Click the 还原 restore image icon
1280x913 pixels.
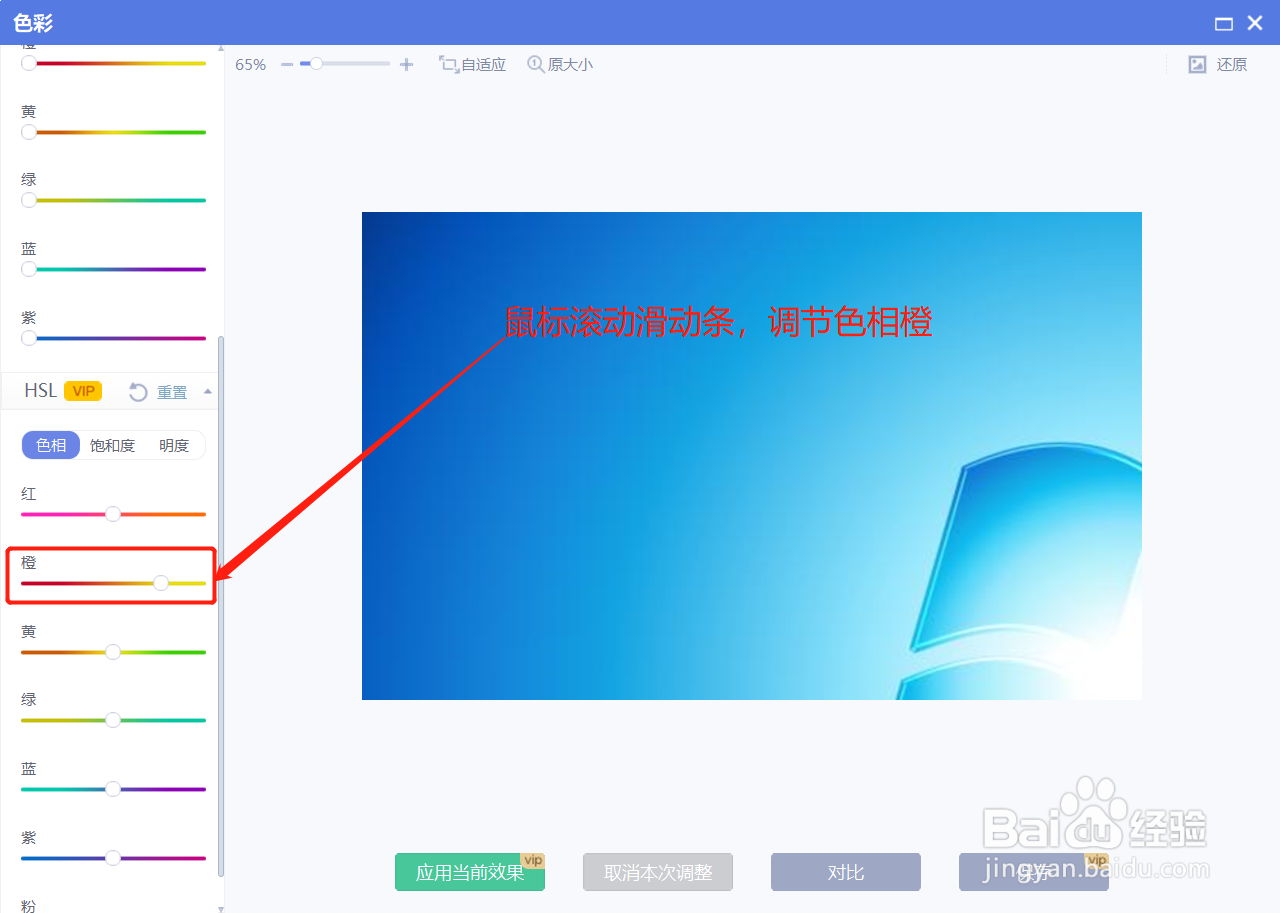(x=1197, y=65)
